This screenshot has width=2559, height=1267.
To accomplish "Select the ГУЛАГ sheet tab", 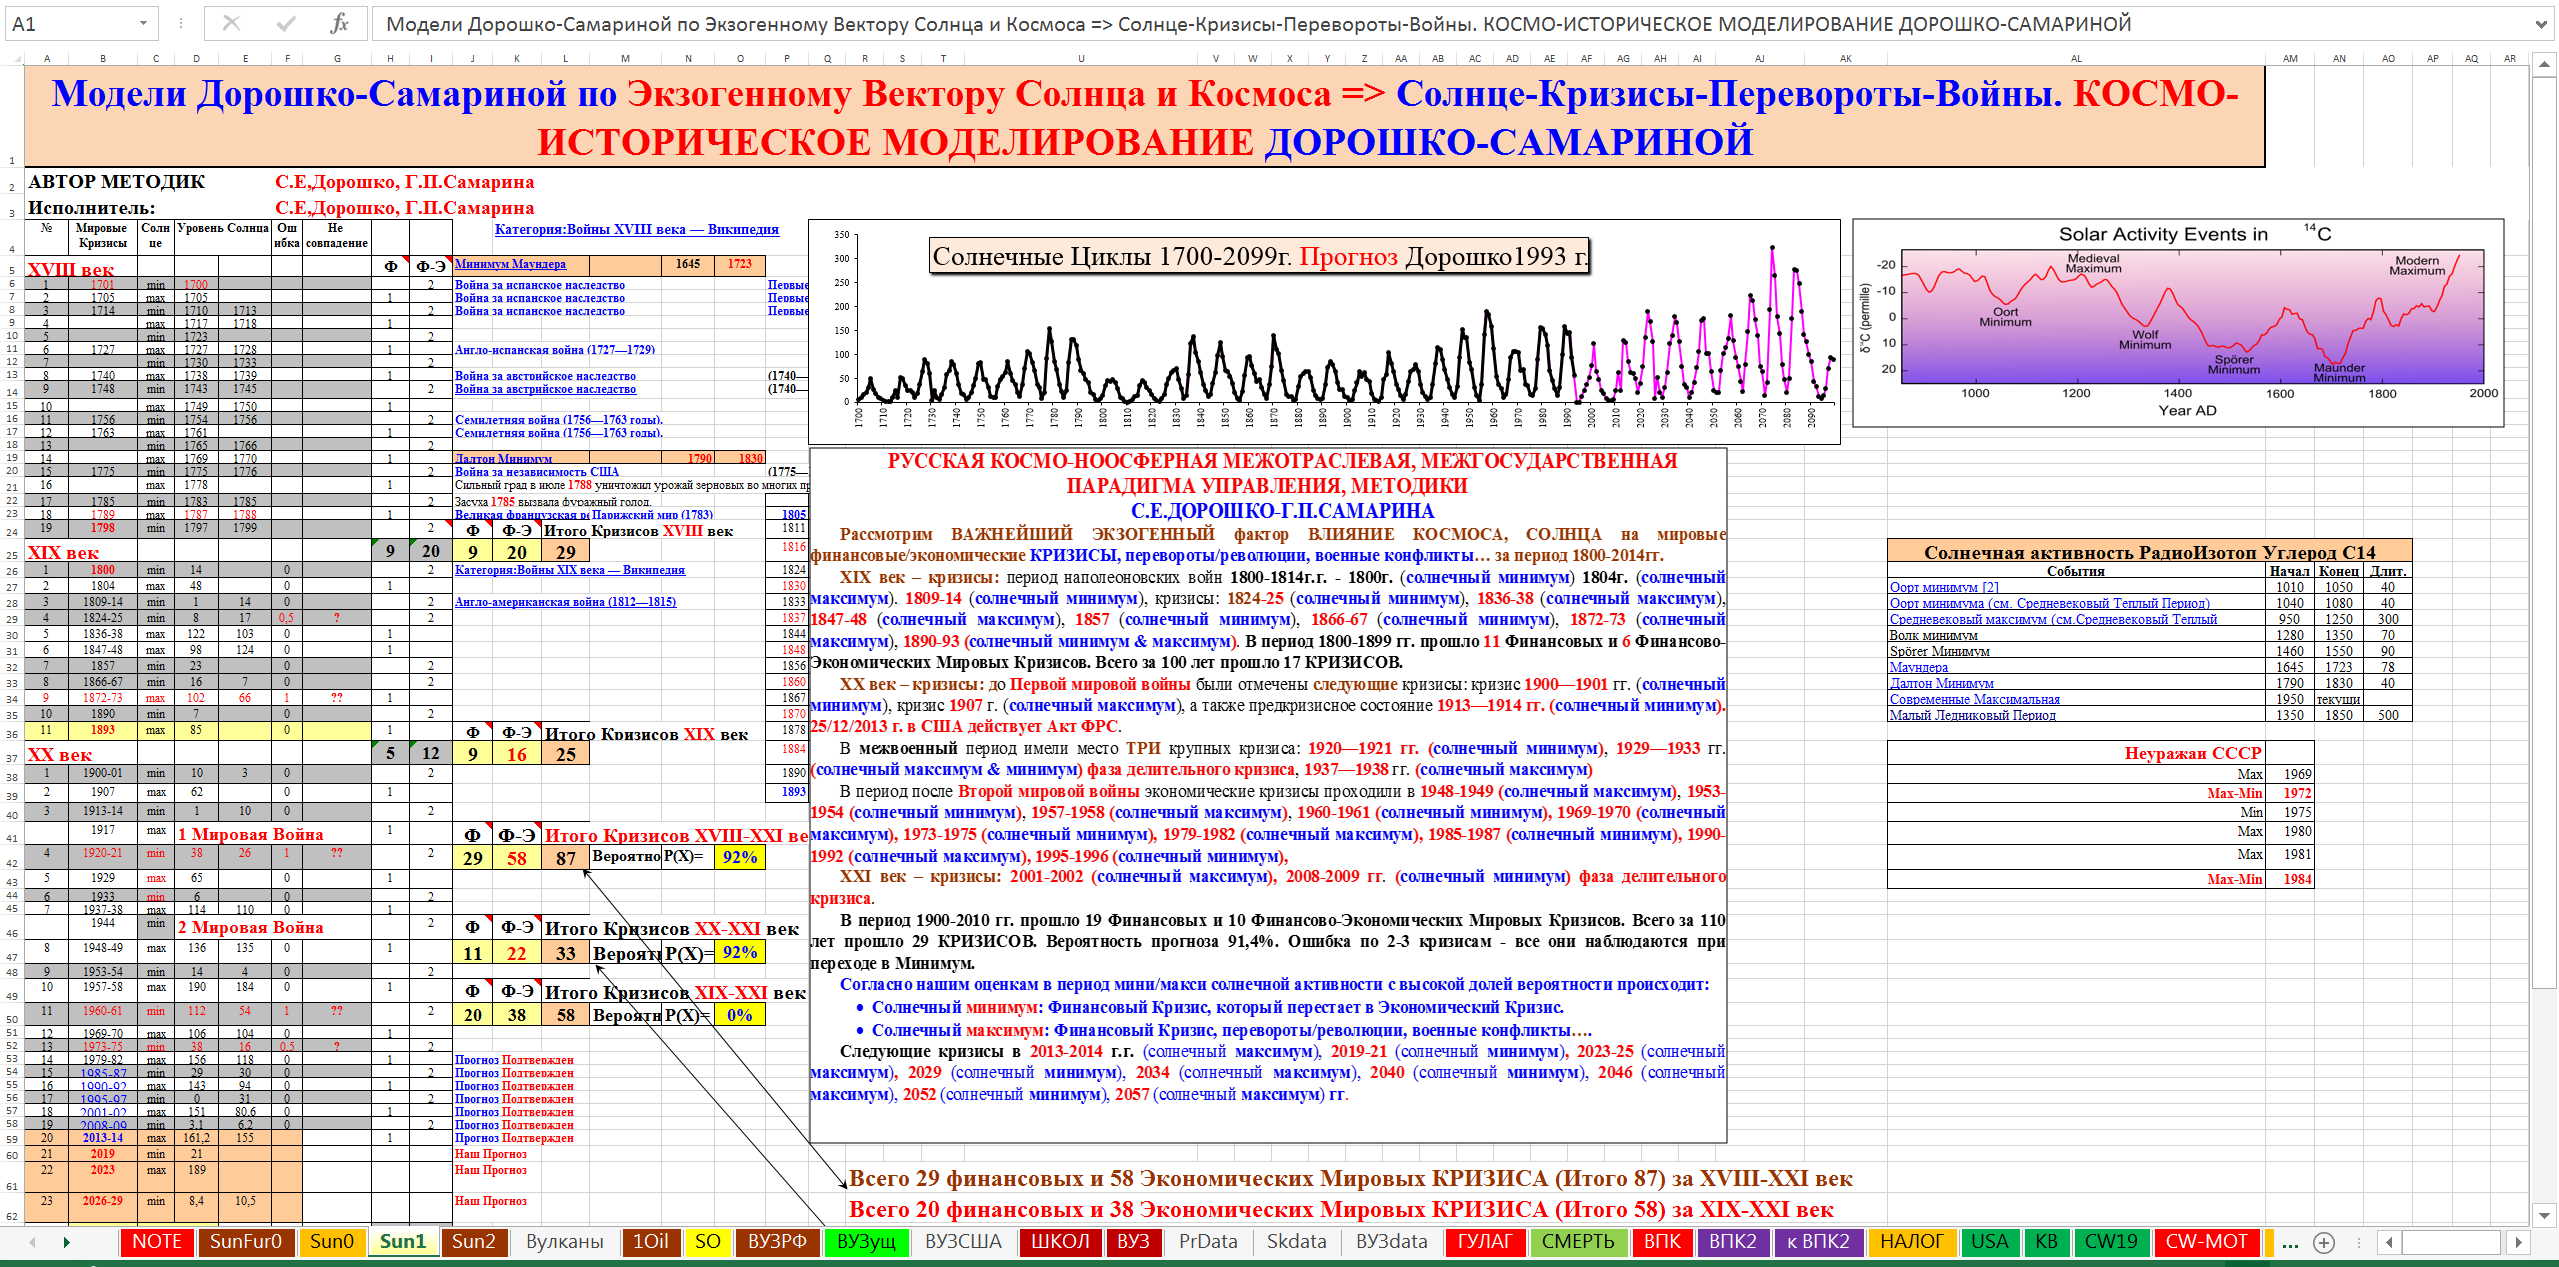I will 1484,1242.
